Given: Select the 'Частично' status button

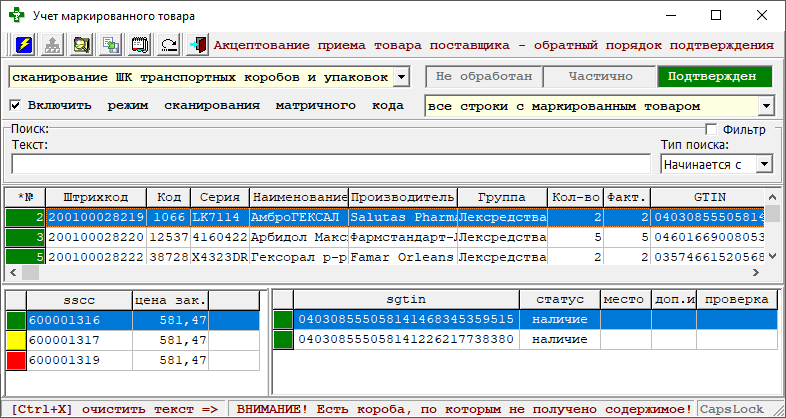Looking at the screenshot, I should pos(601,77).
